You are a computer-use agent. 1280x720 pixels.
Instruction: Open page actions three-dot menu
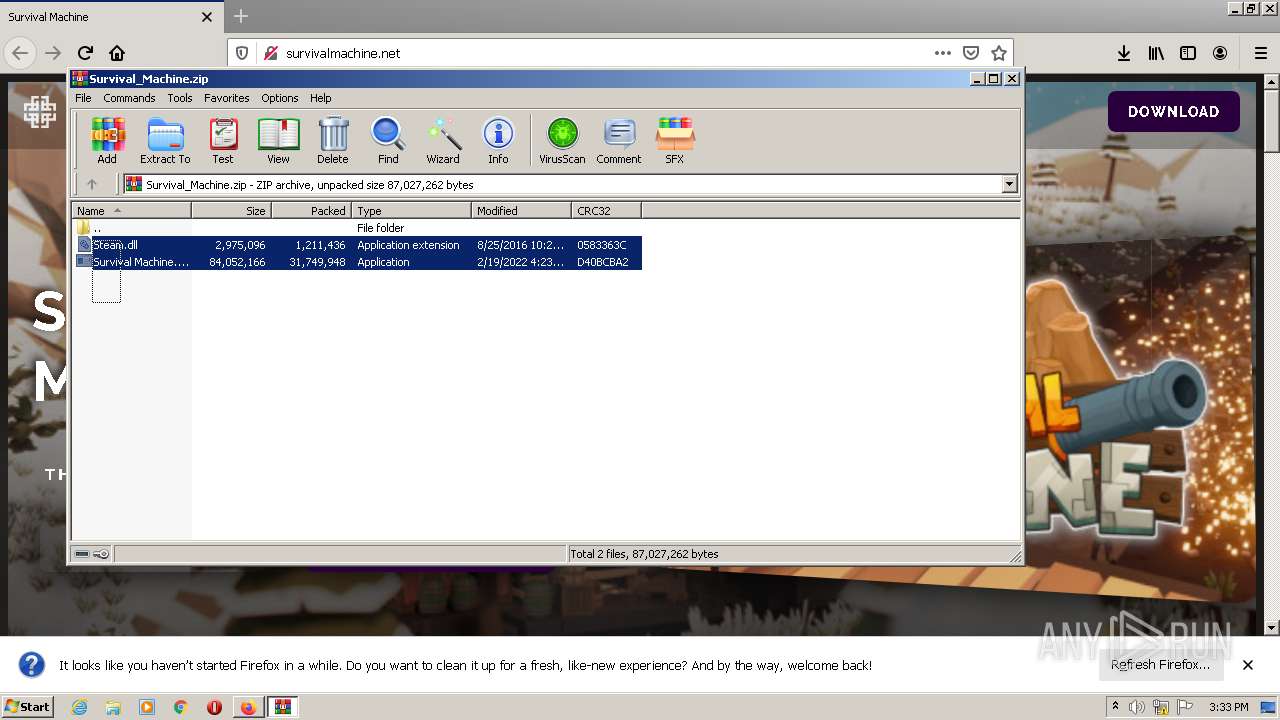(942, 53)
